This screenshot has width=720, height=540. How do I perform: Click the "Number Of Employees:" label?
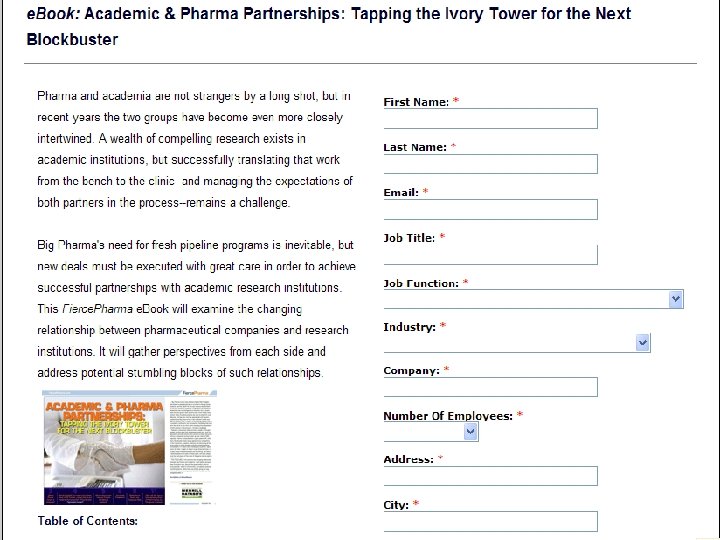tap(448, 415)
